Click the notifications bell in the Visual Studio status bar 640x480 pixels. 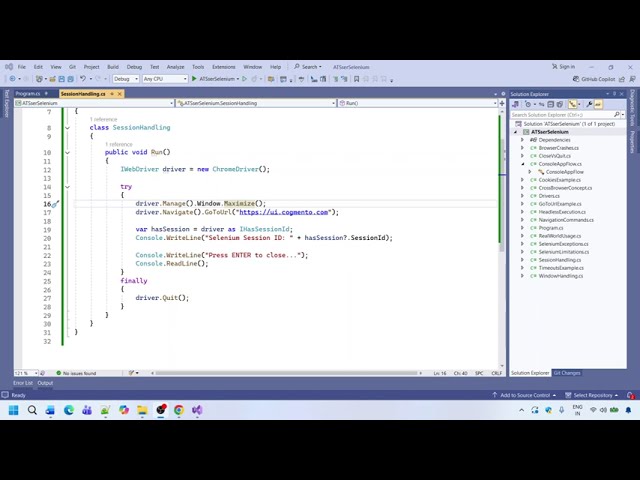[x=630, y=395]
